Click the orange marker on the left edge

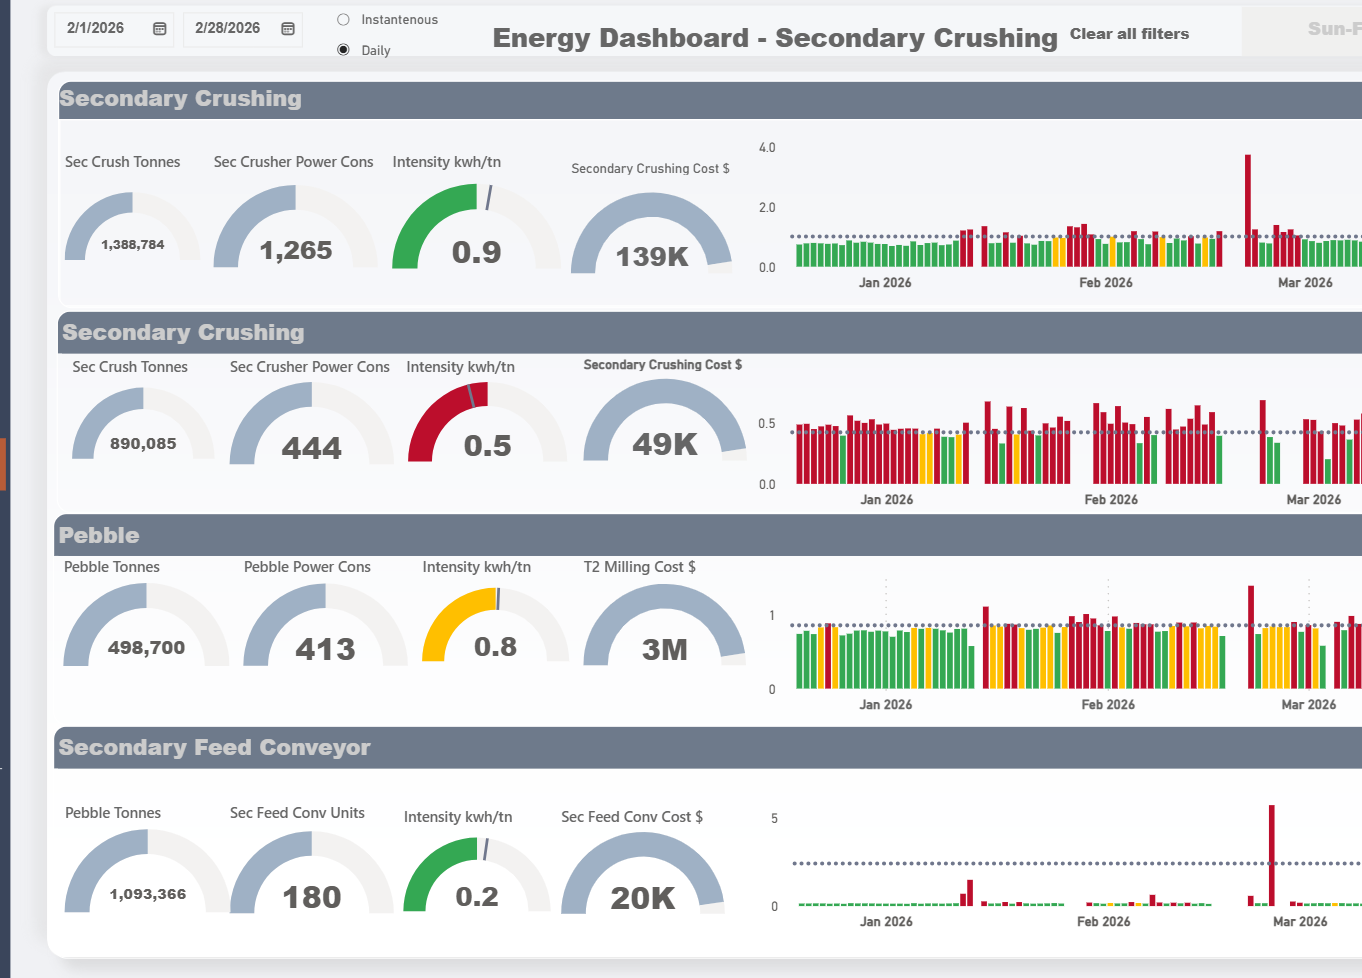point(3,463)
